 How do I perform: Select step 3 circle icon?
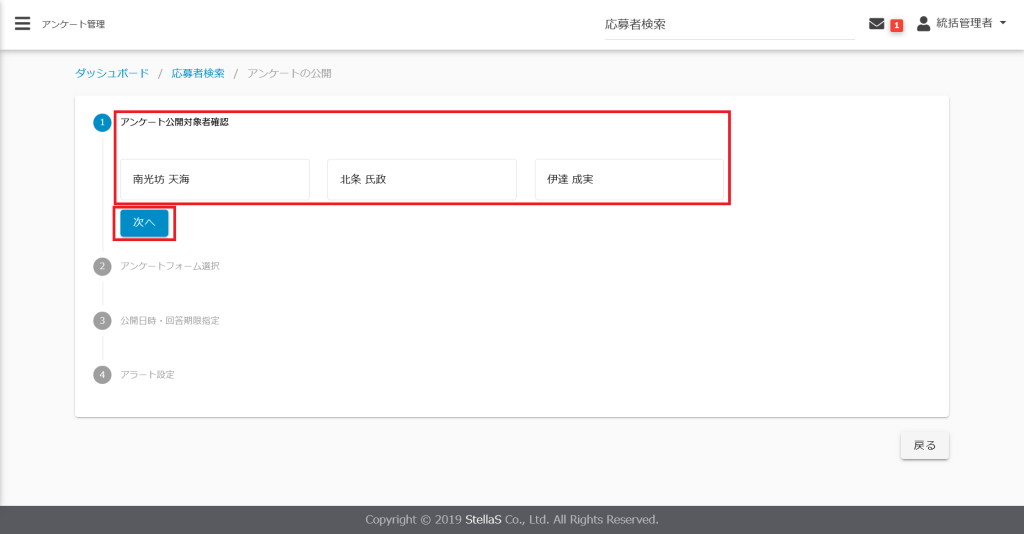[102, 321]
